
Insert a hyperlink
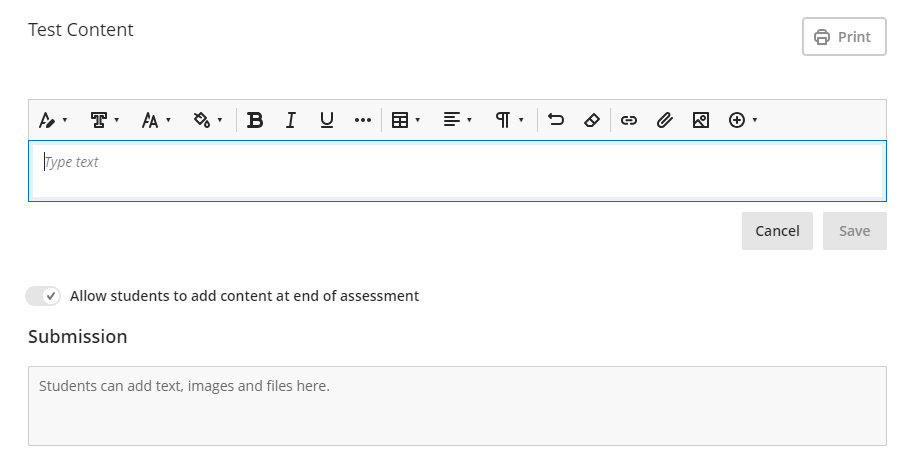pyautogui.click(x=629, y=120)
